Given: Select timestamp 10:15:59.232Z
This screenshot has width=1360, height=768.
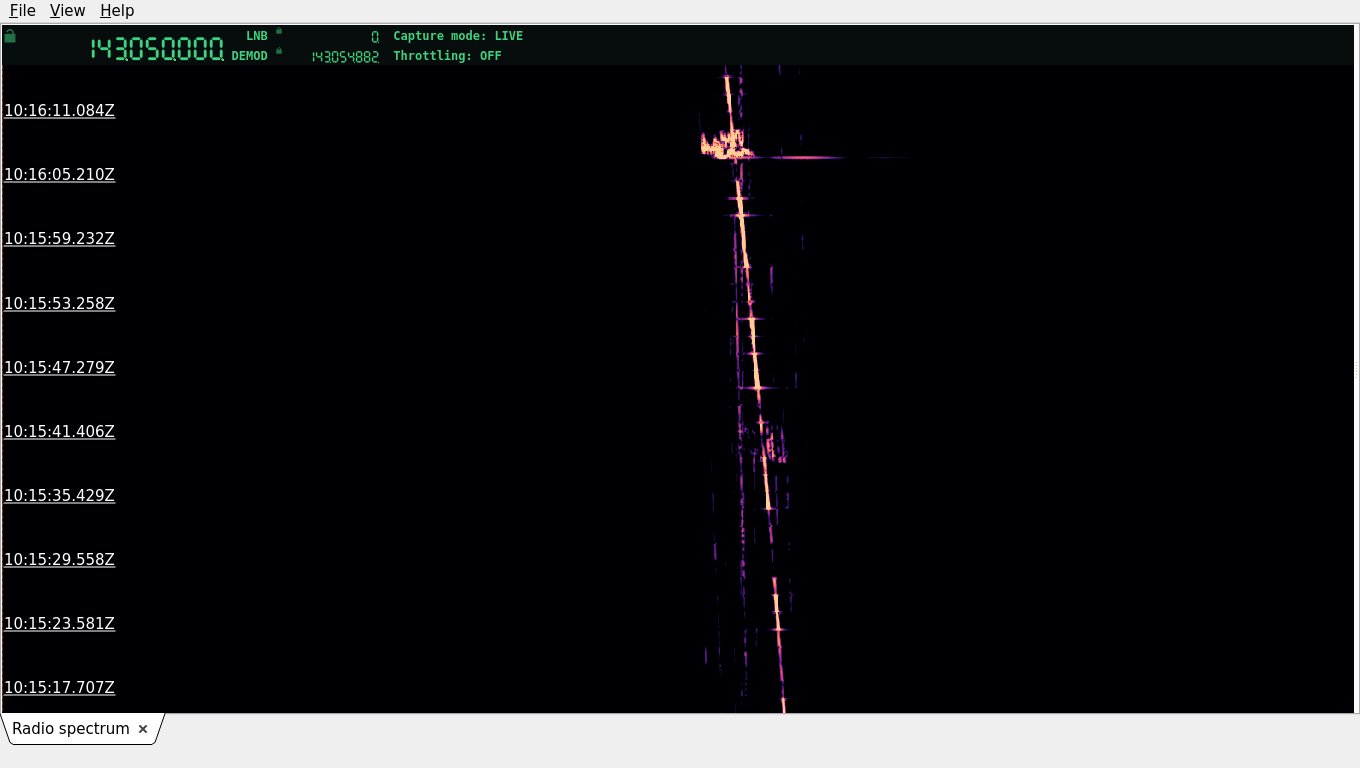Looking at the screenshot, I should click(60, 238).
